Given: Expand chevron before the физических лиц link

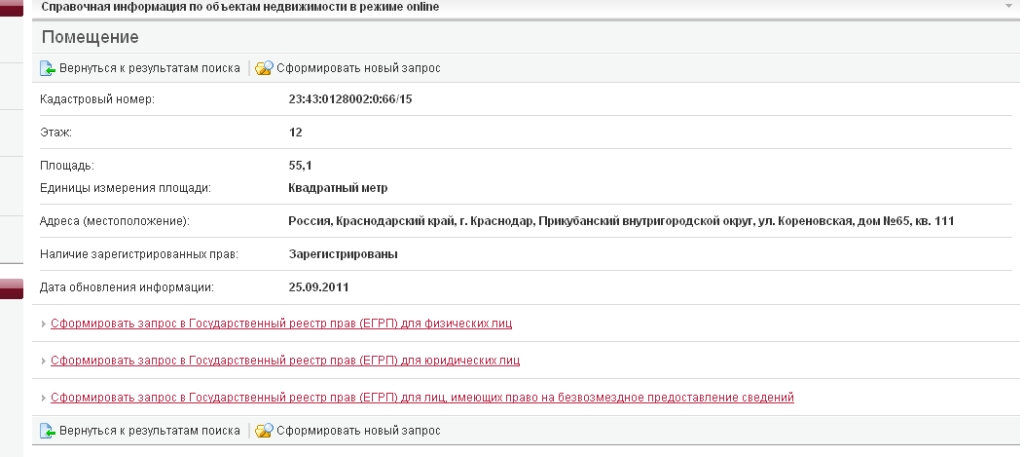Looking at the screenshot, I should point(43,326).
